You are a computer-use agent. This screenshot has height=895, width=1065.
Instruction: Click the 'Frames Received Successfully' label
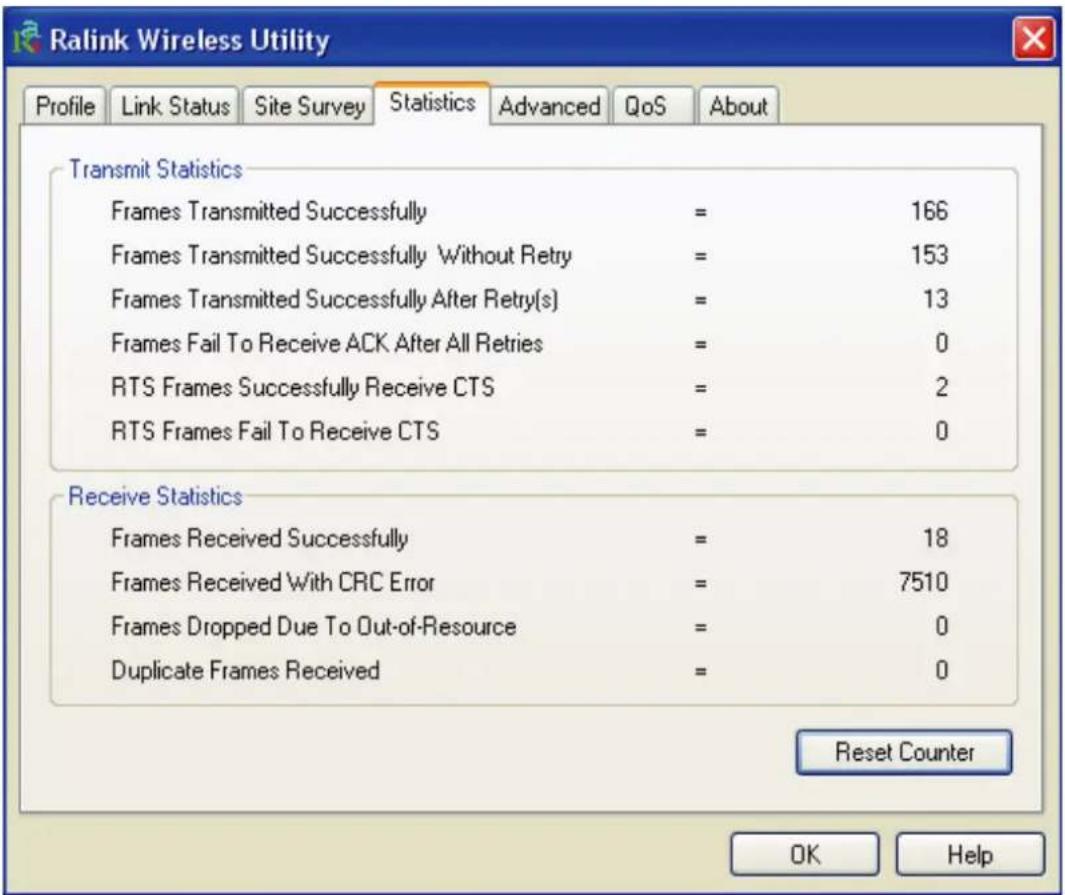[x=259, y=538]
